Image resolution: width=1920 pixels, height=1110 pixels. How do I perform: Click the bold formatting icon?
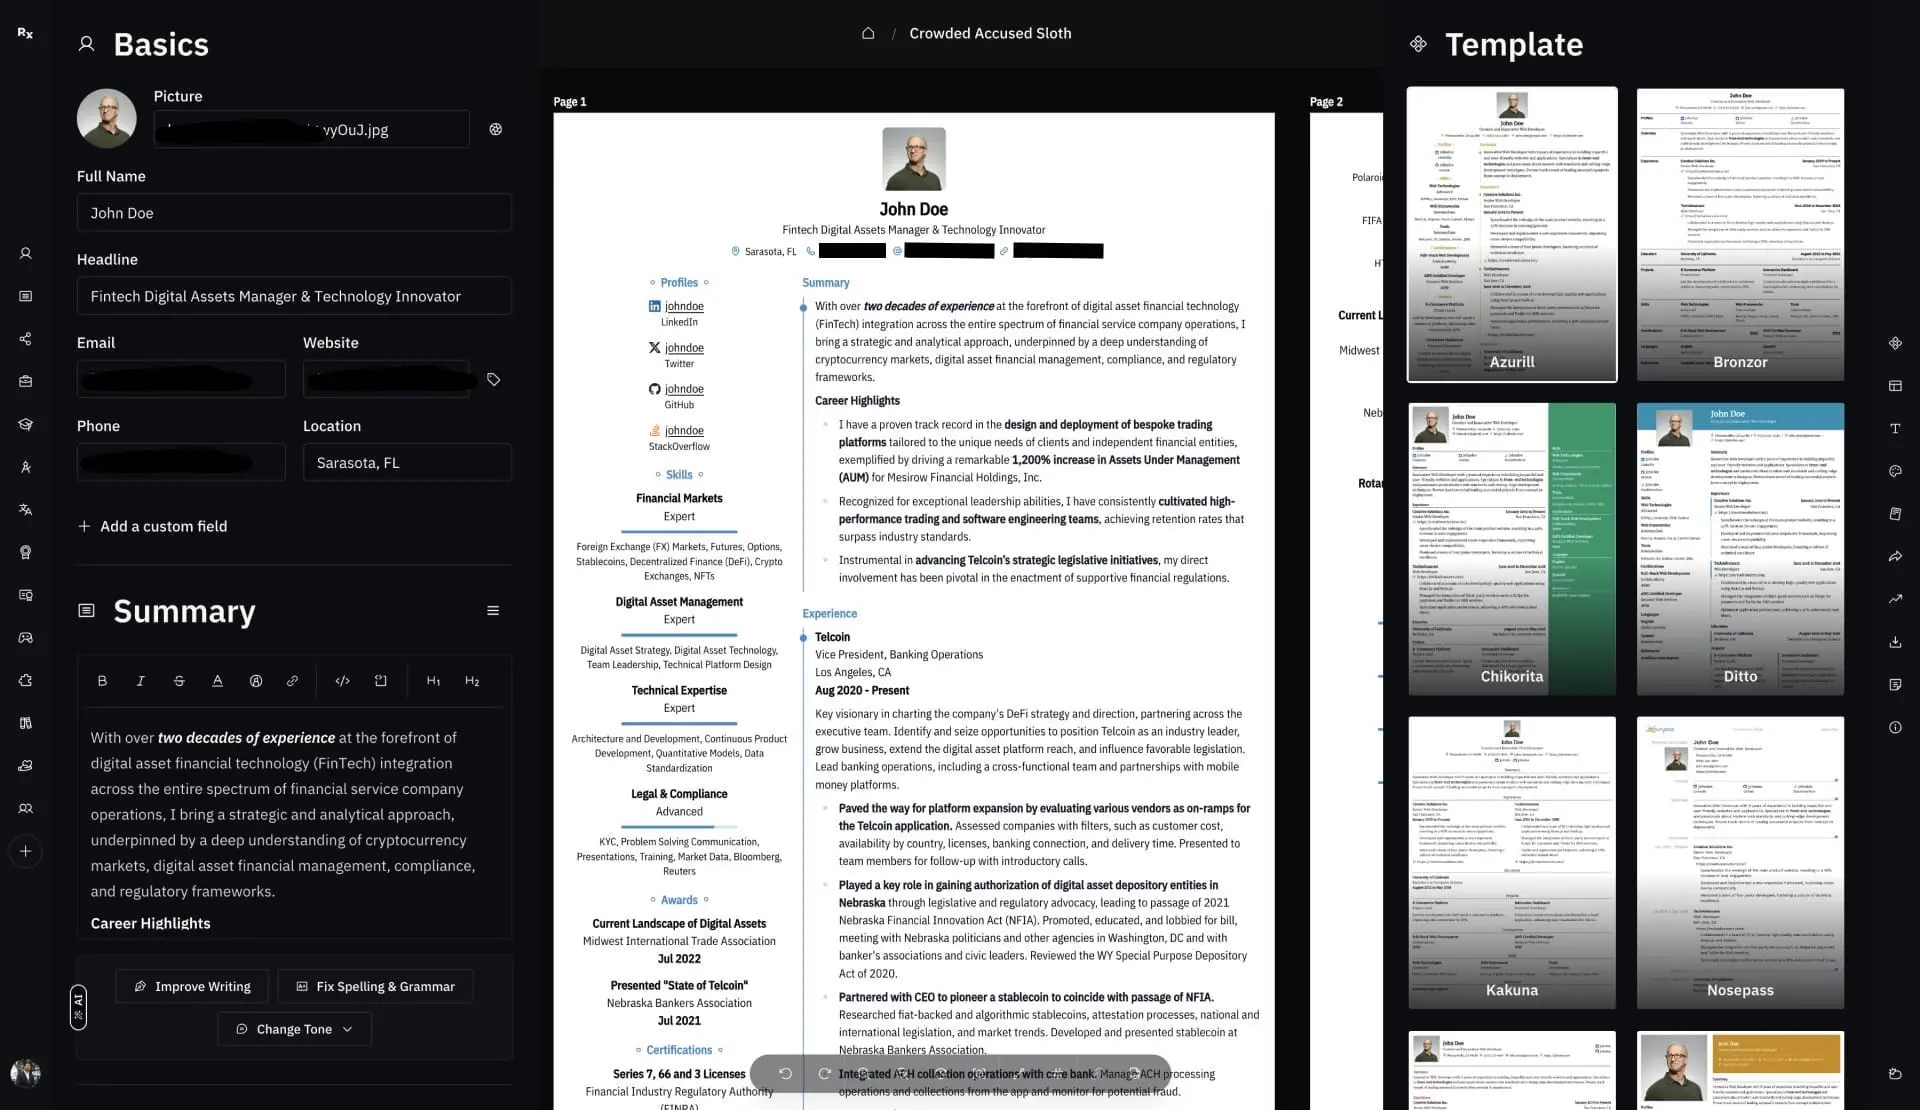[x=102, y=683]
